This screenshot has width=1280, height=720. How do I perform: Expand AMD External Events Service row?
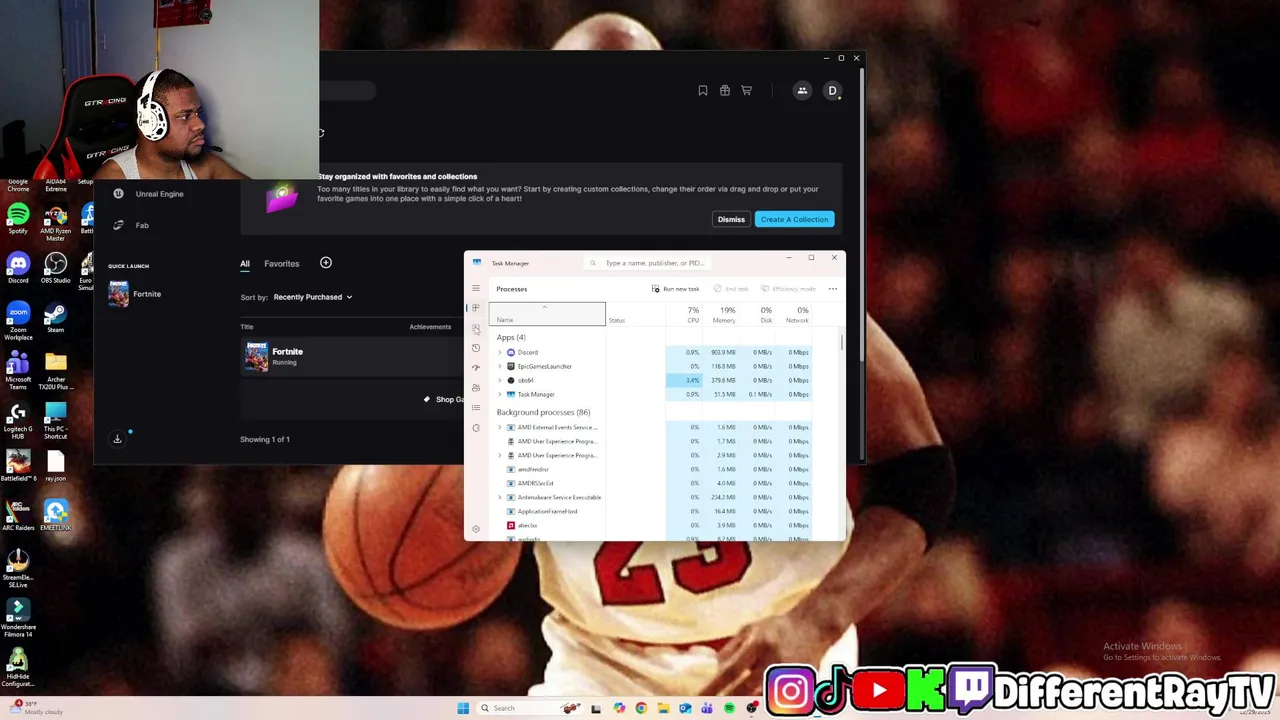click(500, 428)
